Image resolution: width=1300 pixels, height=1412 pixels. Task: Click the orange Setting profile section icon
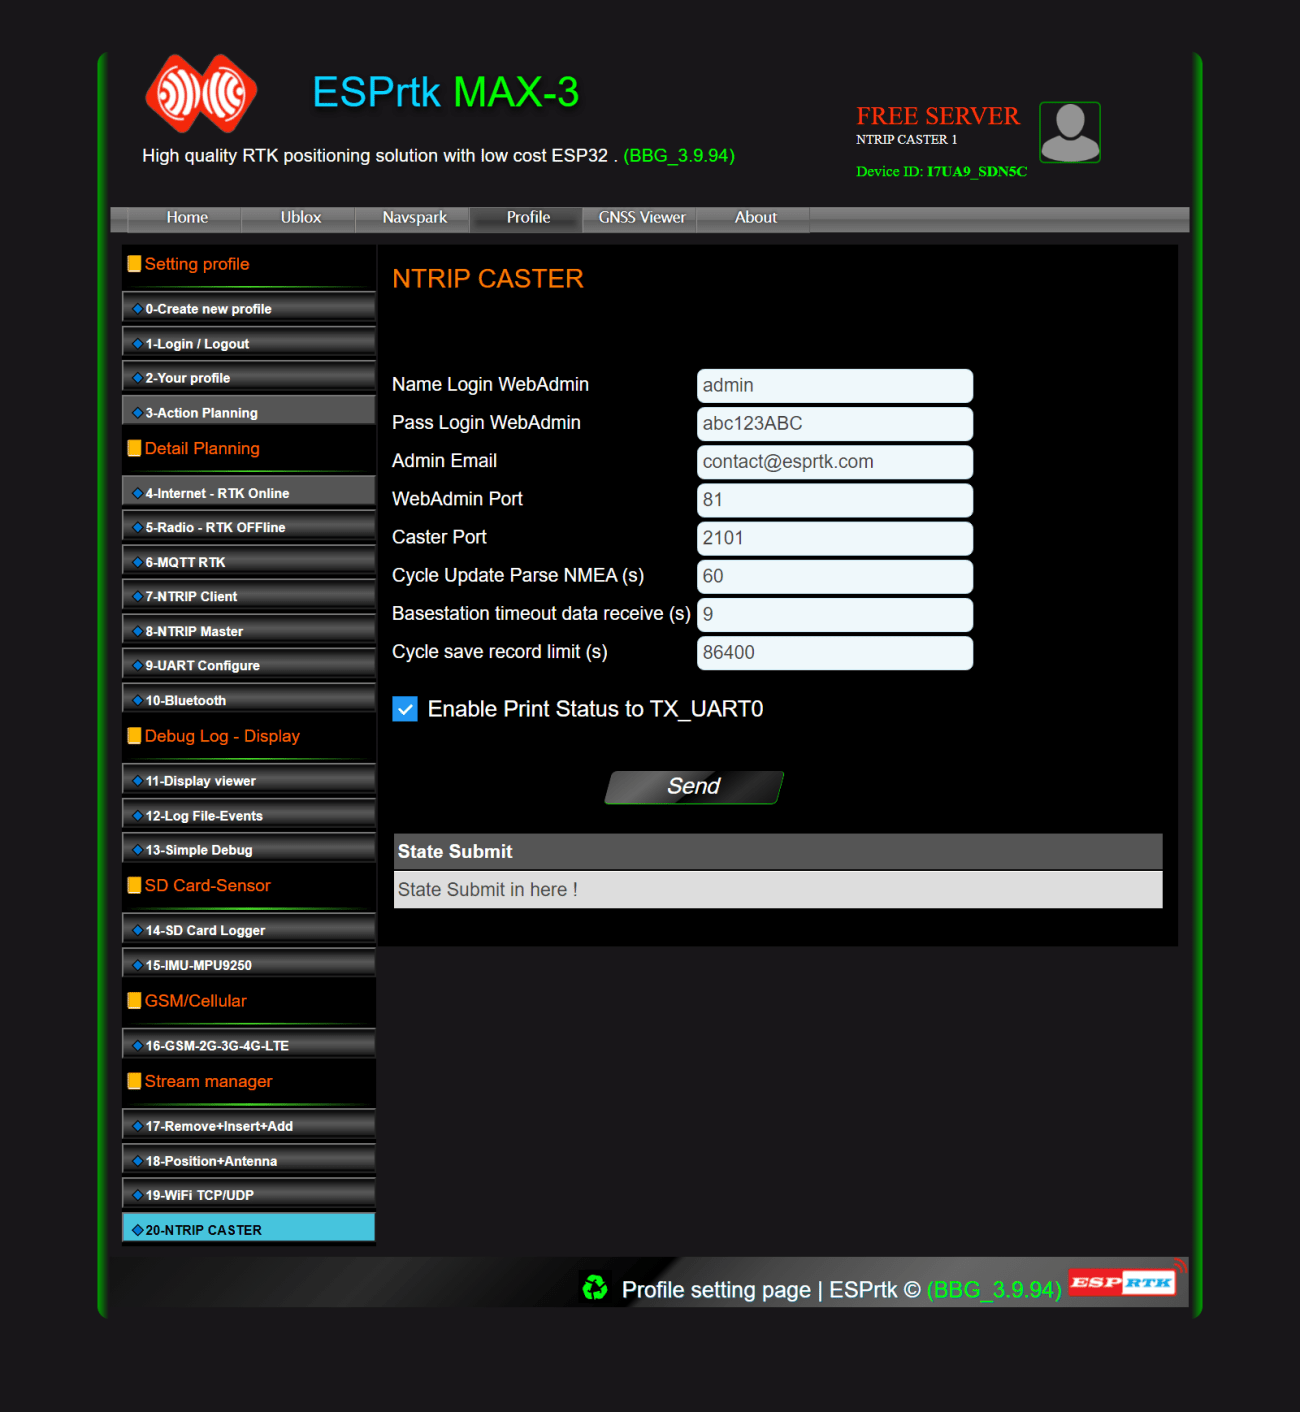[x=134, y=264]
